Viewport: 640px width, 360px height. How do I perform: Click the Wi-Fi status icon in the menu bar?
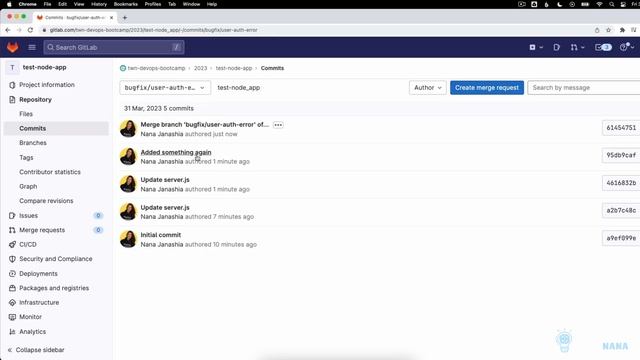[599, 4]
